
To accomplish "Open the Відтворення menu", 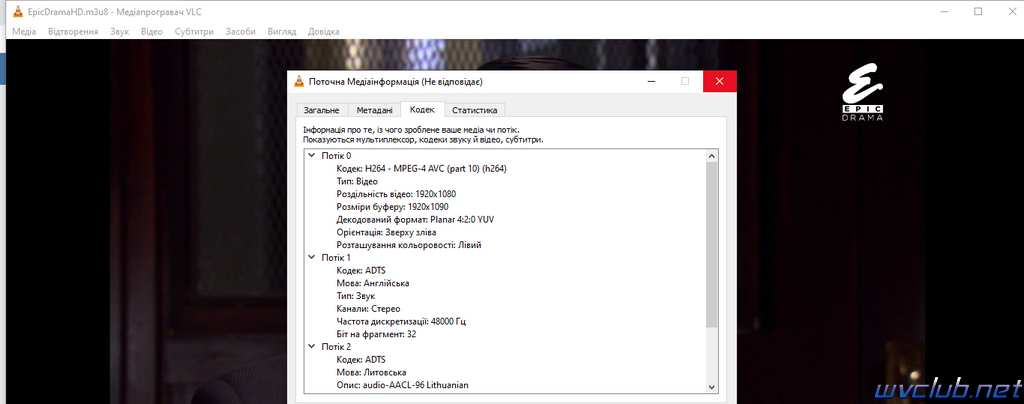I will point(73,31).
